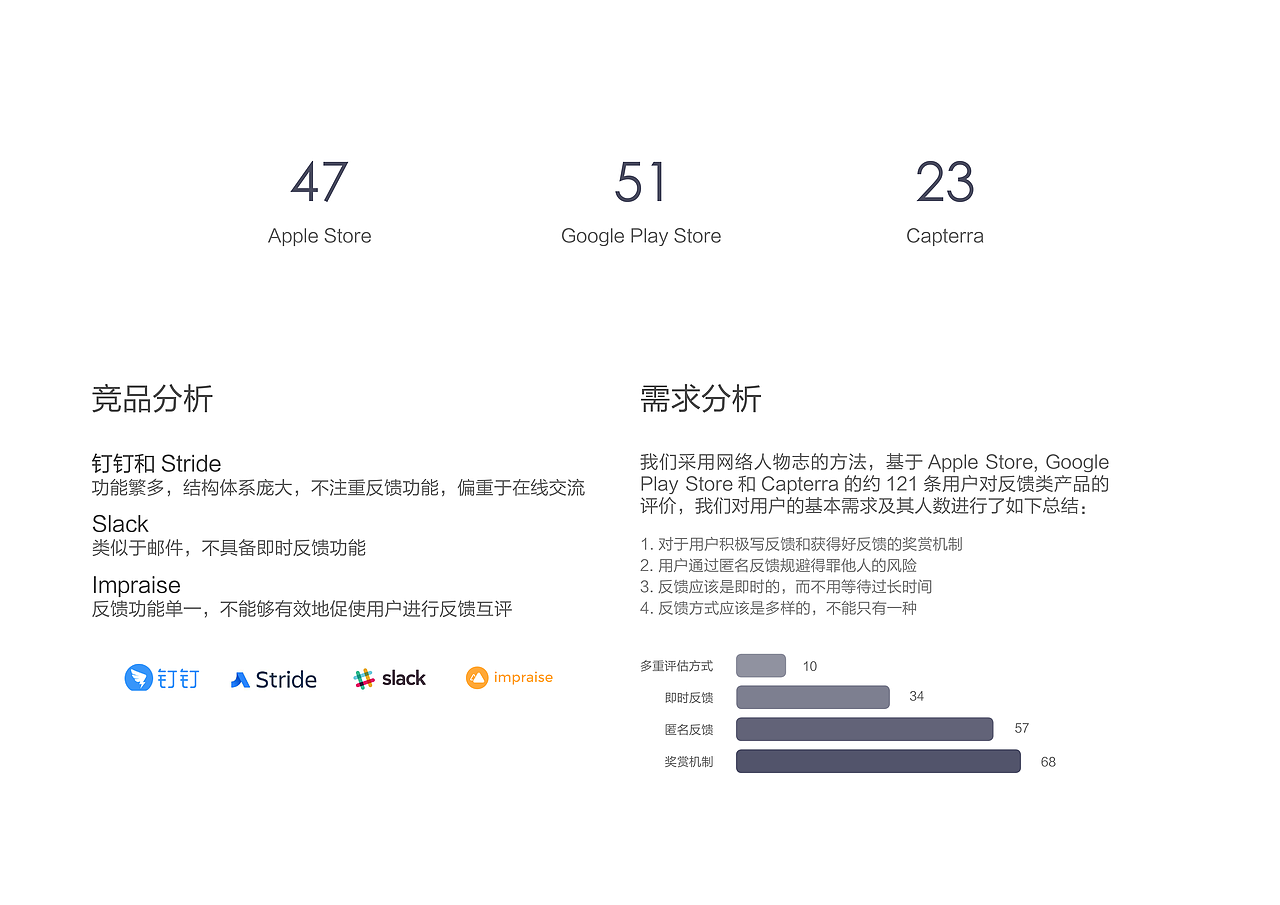
Task: Click the 奖赏机制 bar in chart
Action: 878,761
